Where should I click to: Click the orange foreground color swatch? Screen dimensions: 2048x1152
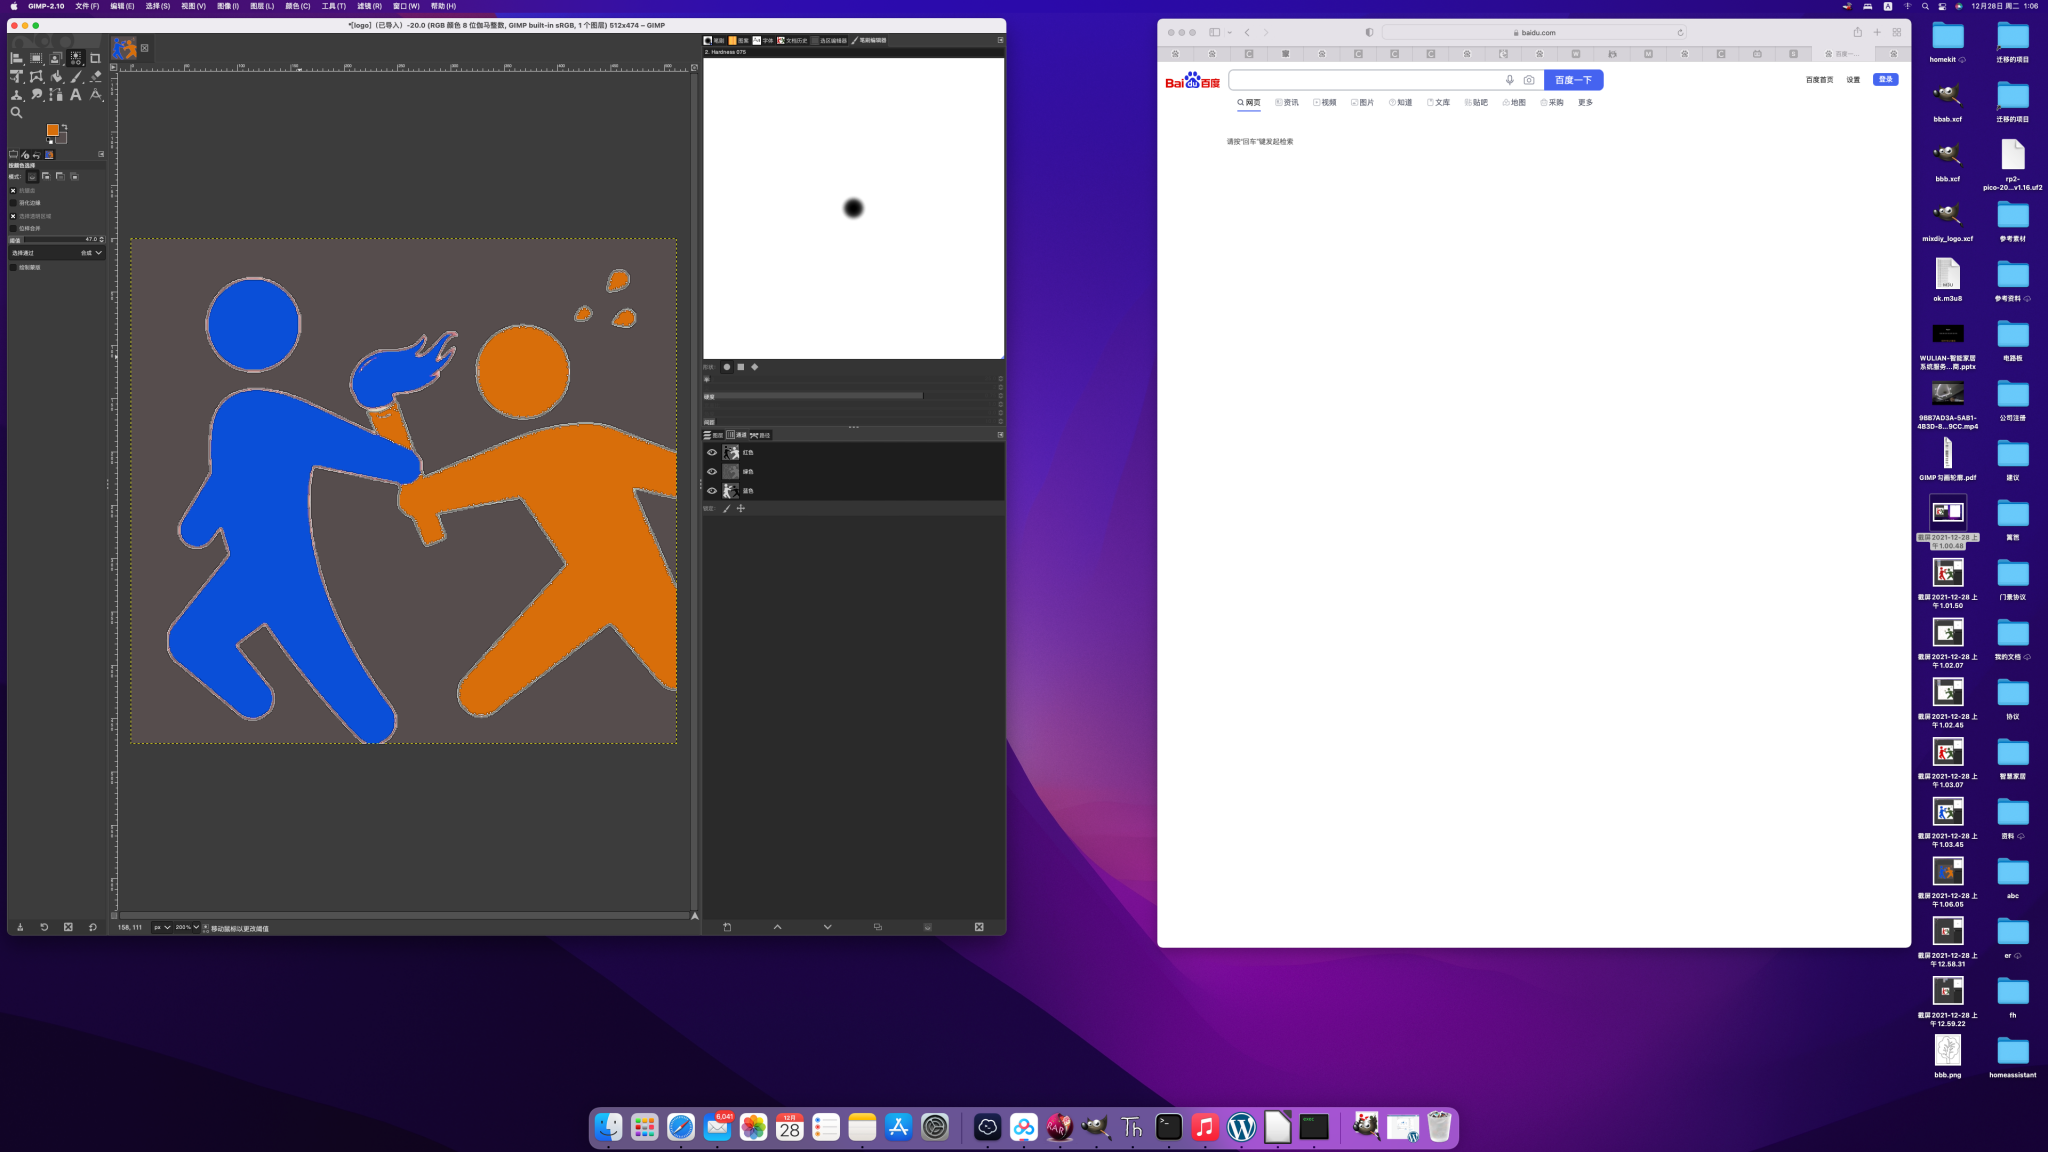tap(52, 130)
